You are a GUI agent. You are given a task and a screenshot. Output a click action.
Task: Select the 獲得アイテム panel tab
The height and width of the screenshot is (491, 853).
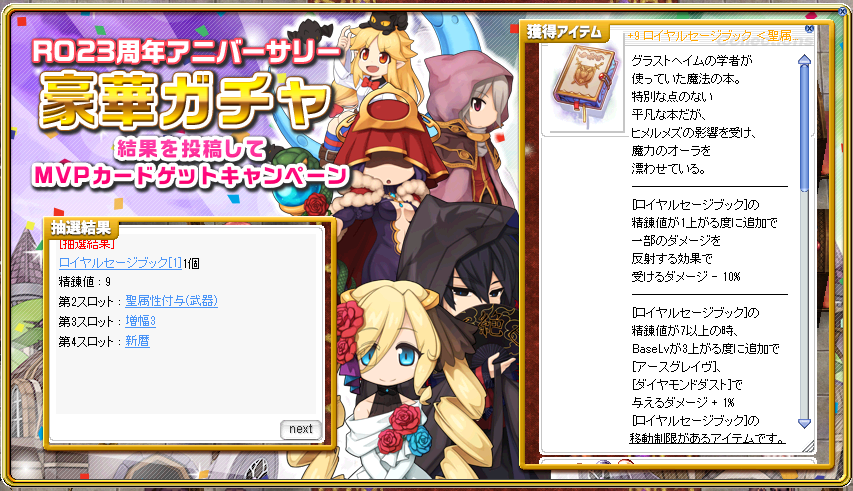coord(564,32)
